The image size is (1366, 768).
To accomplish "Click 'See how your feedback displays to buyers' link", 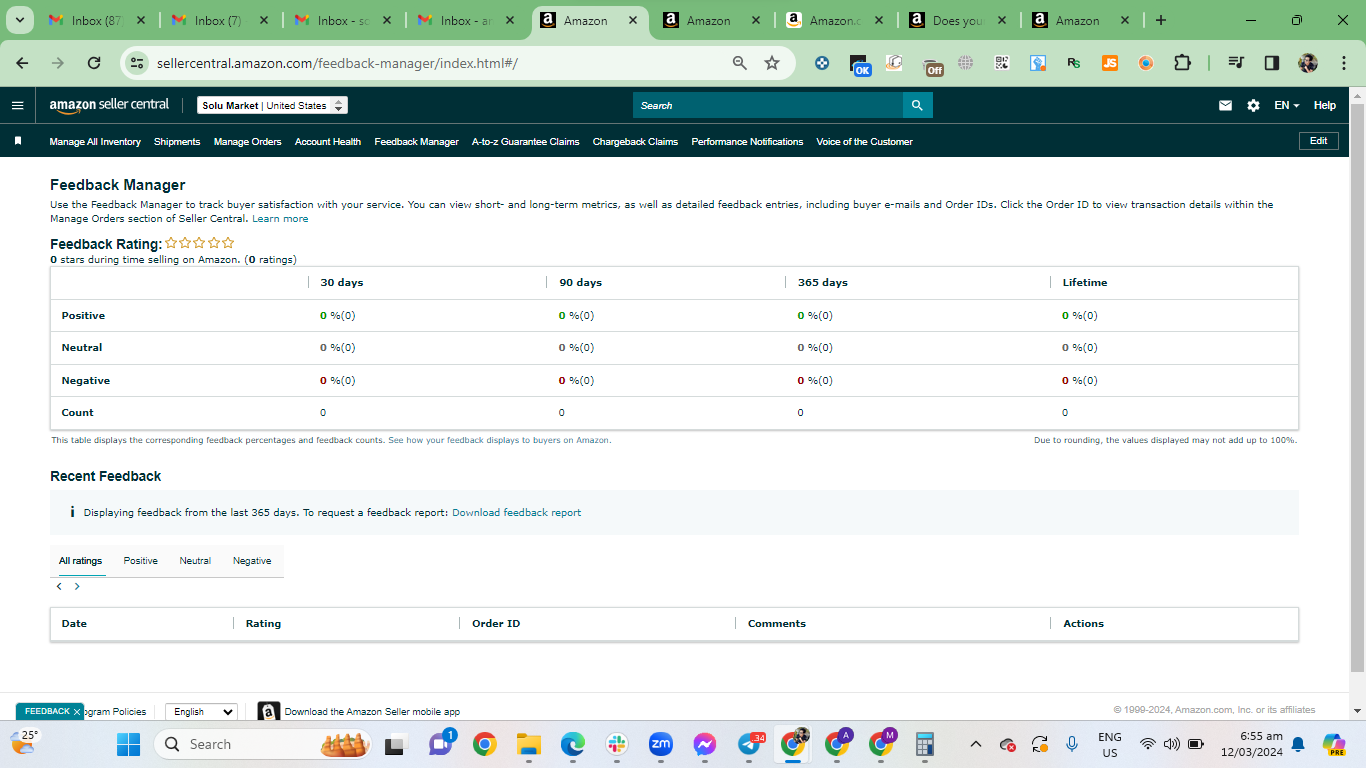I will 499,440.
